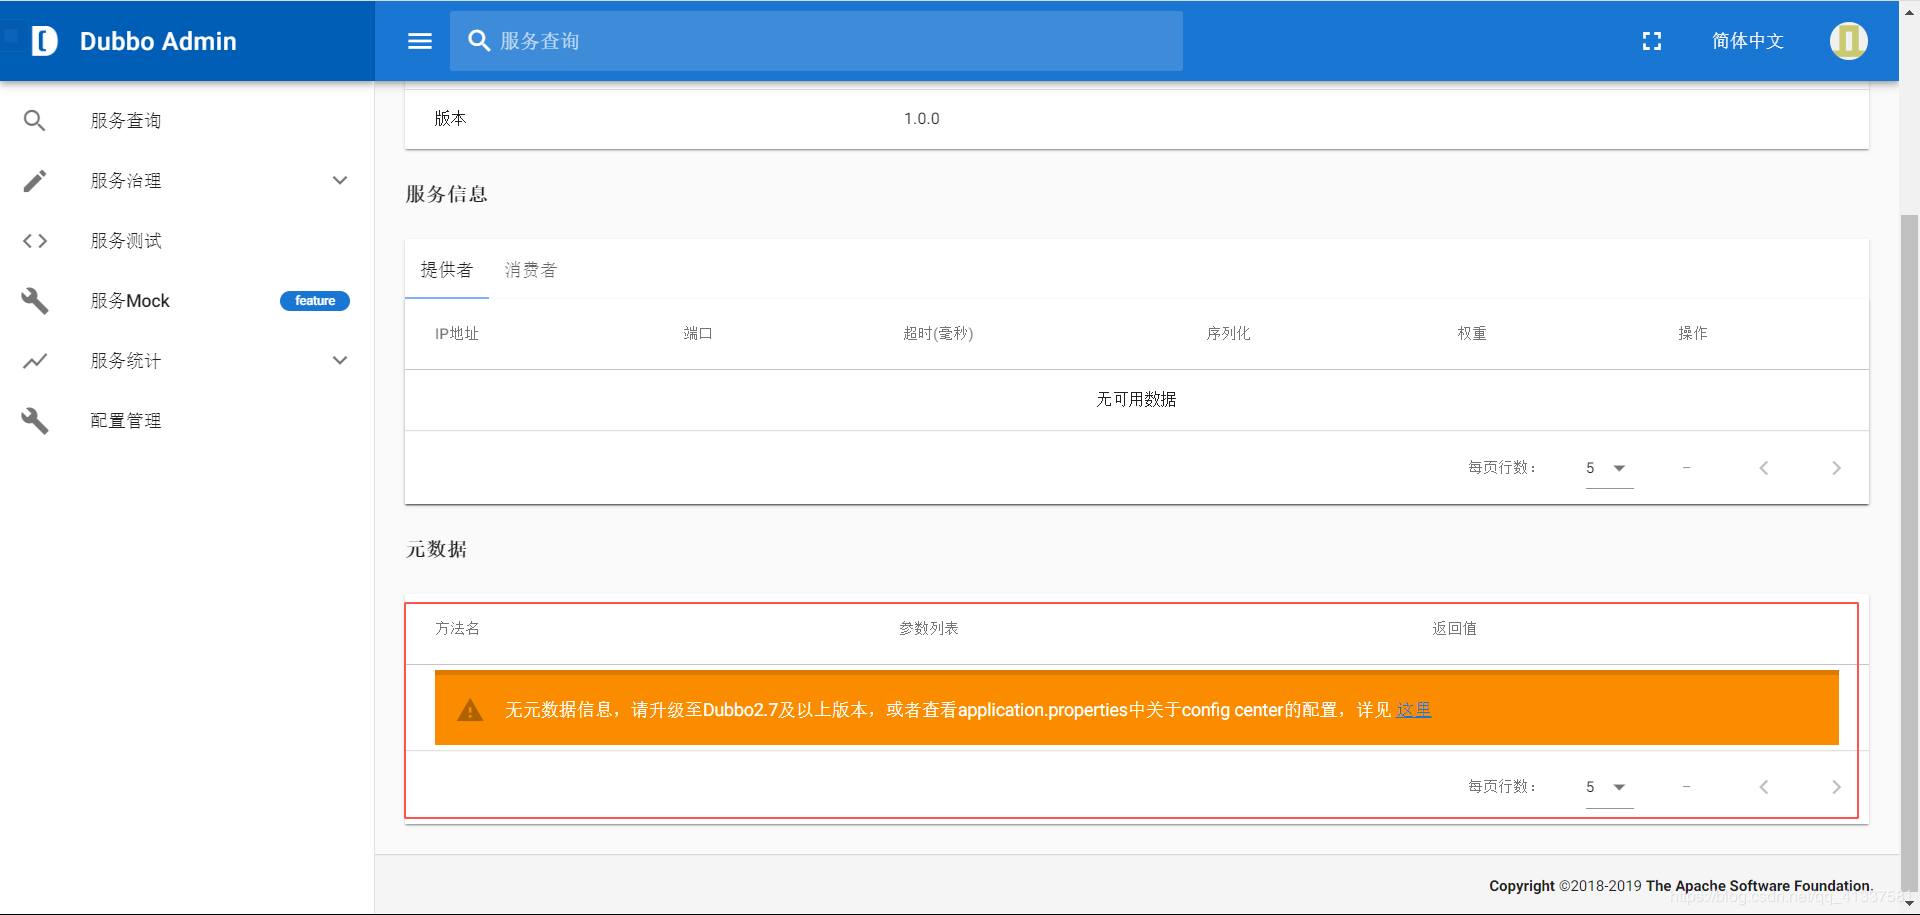
Task: Go to next page in metadata table
Action: [1836, 787]
